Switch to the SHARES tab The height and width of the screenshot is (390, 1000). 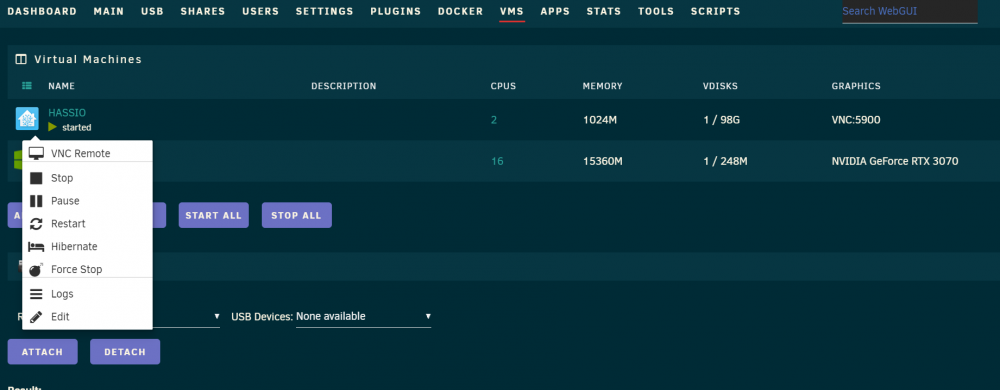click(x=203, y=11)
